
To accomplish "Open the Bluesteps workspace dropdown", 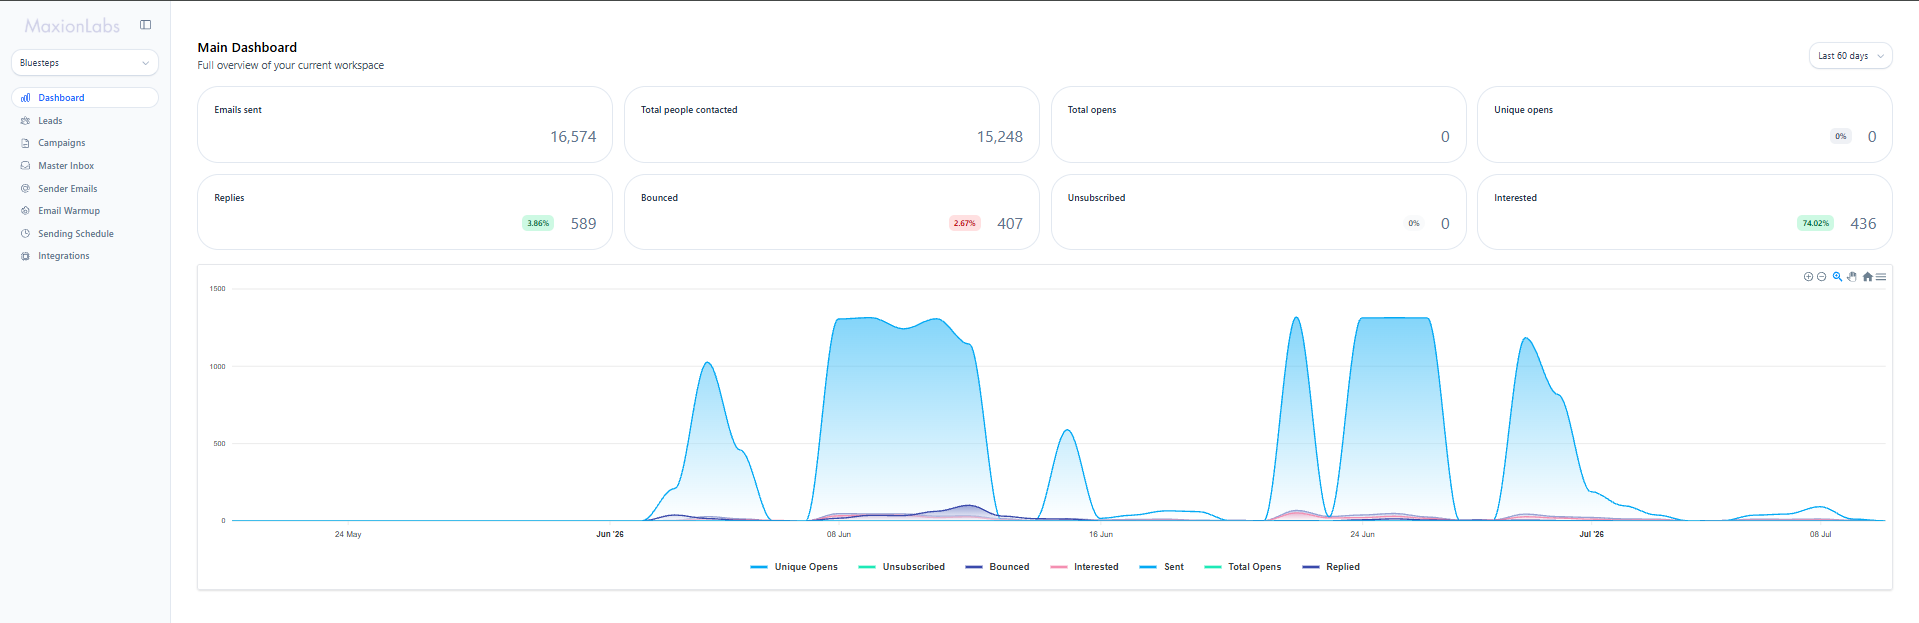I will pyautogui.click(x=84, y=63).
